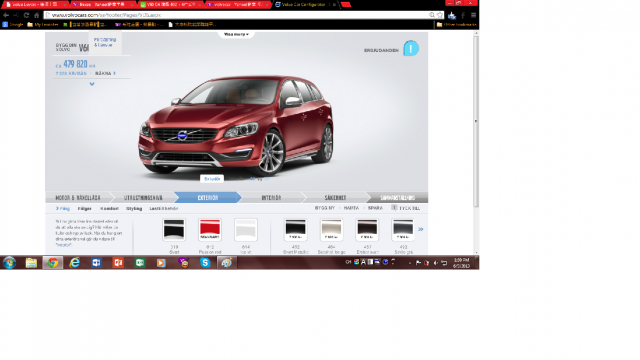Open the Windows Start orb

pos(9,262)
